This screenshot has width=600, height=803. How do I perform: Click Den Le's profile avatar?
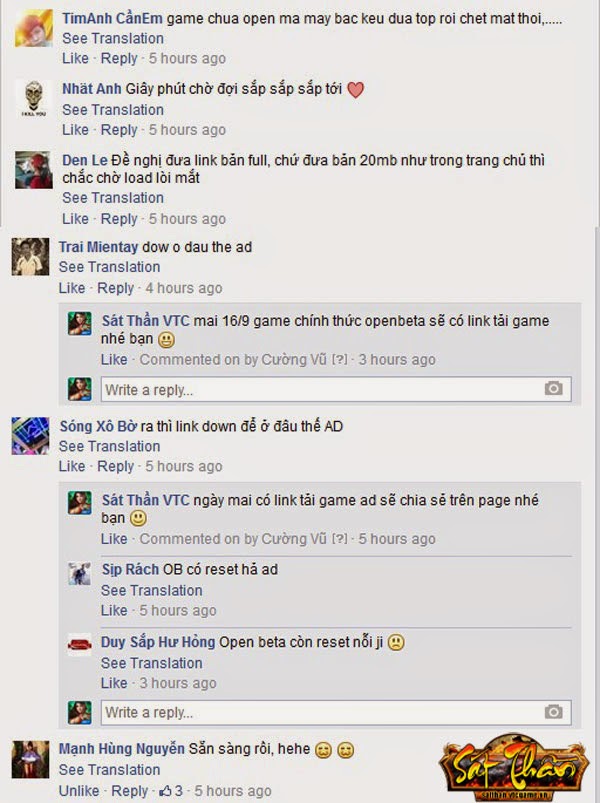tap(34, 170)
